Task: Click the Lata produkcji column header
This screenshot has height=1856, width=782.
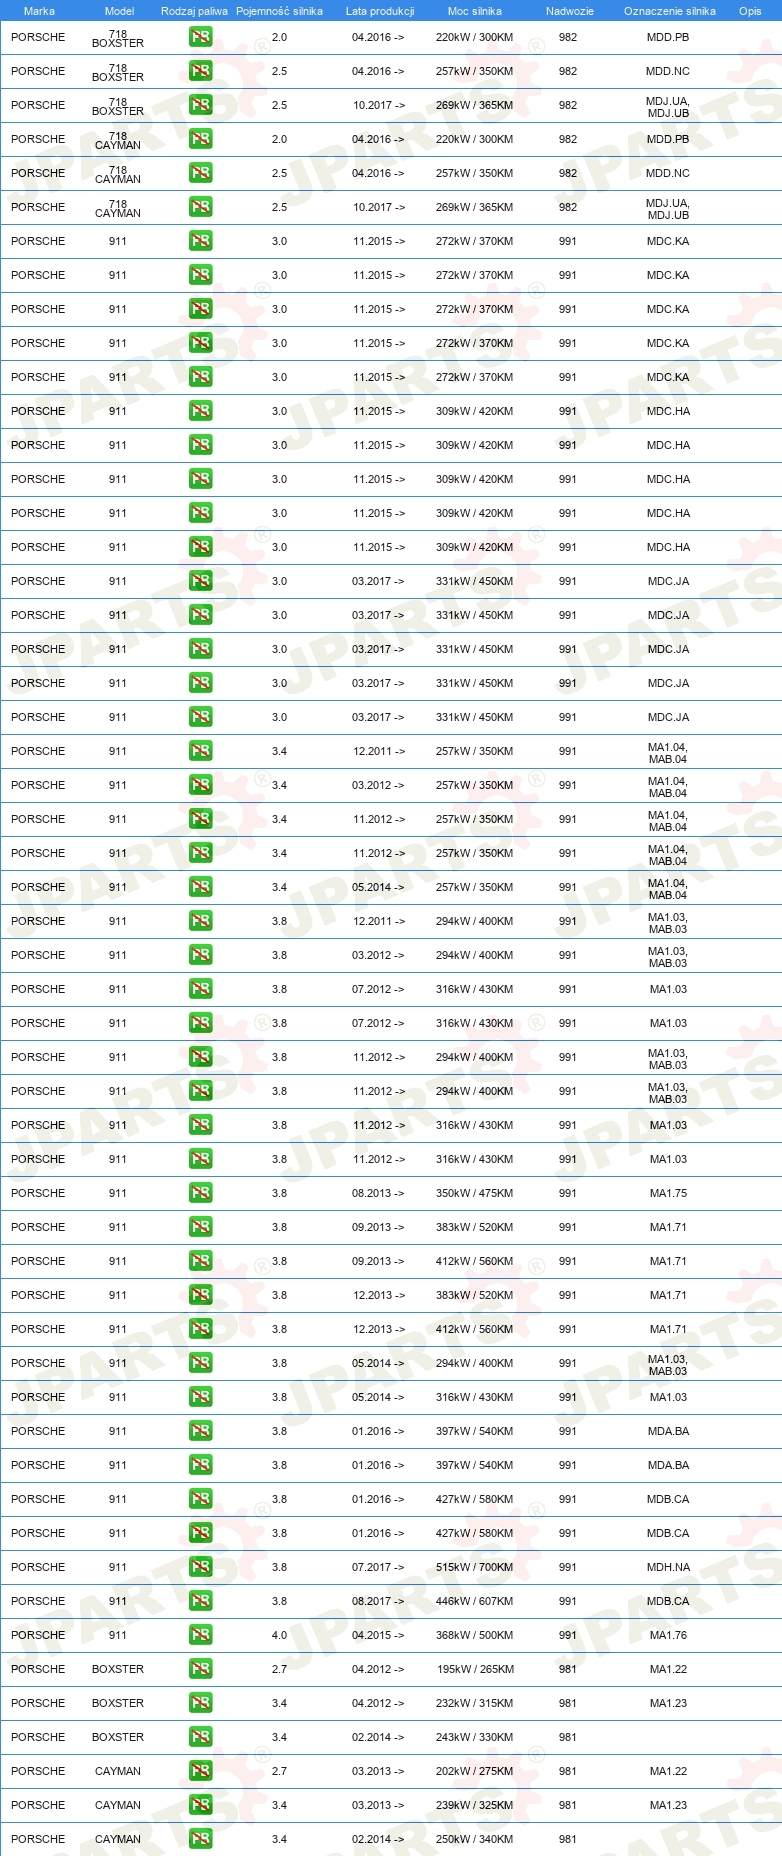Action: [x=380, y=11]
